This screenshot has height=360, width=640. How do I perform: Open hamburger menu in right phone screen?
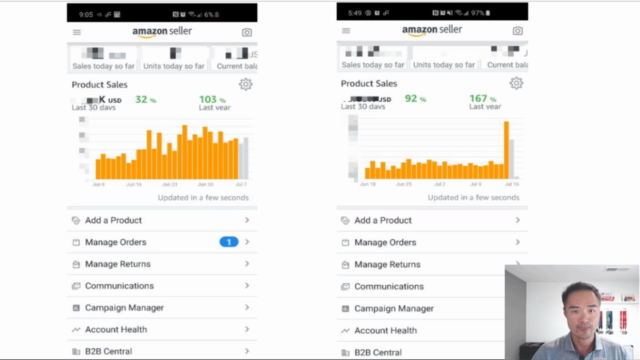tap(346, 31)
